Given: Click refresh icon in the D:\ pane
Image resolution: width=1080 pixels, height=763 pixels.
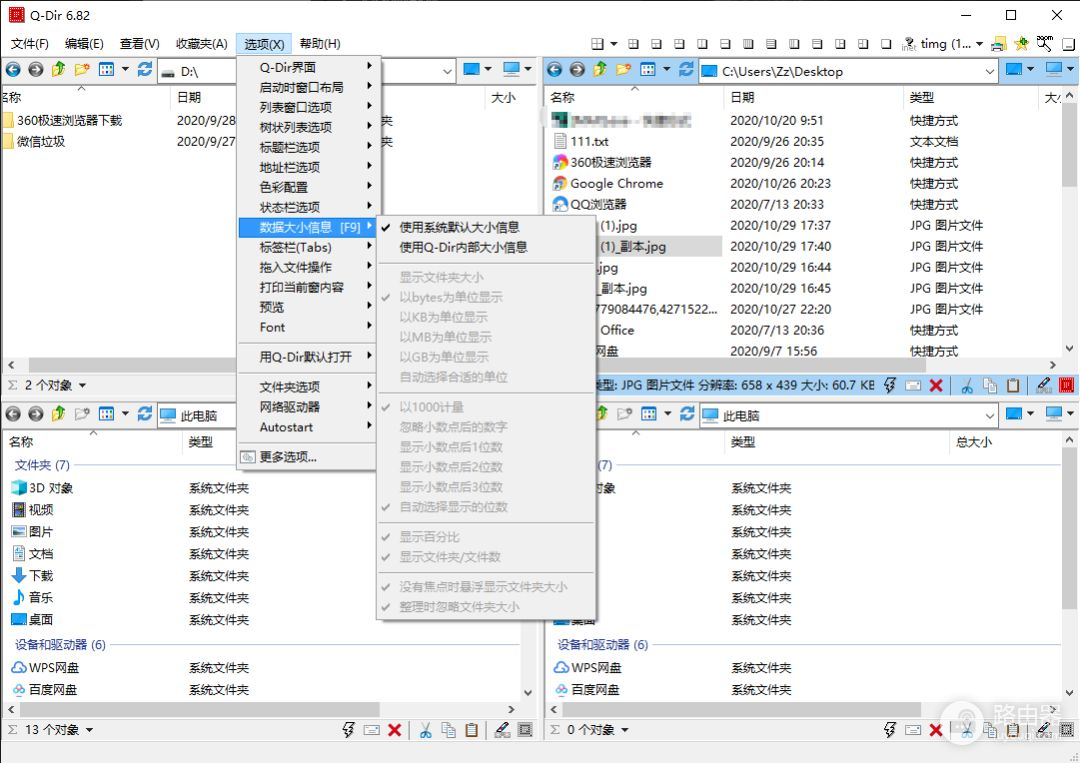Looking at the screenshot, I should click(x=145, y=69).
